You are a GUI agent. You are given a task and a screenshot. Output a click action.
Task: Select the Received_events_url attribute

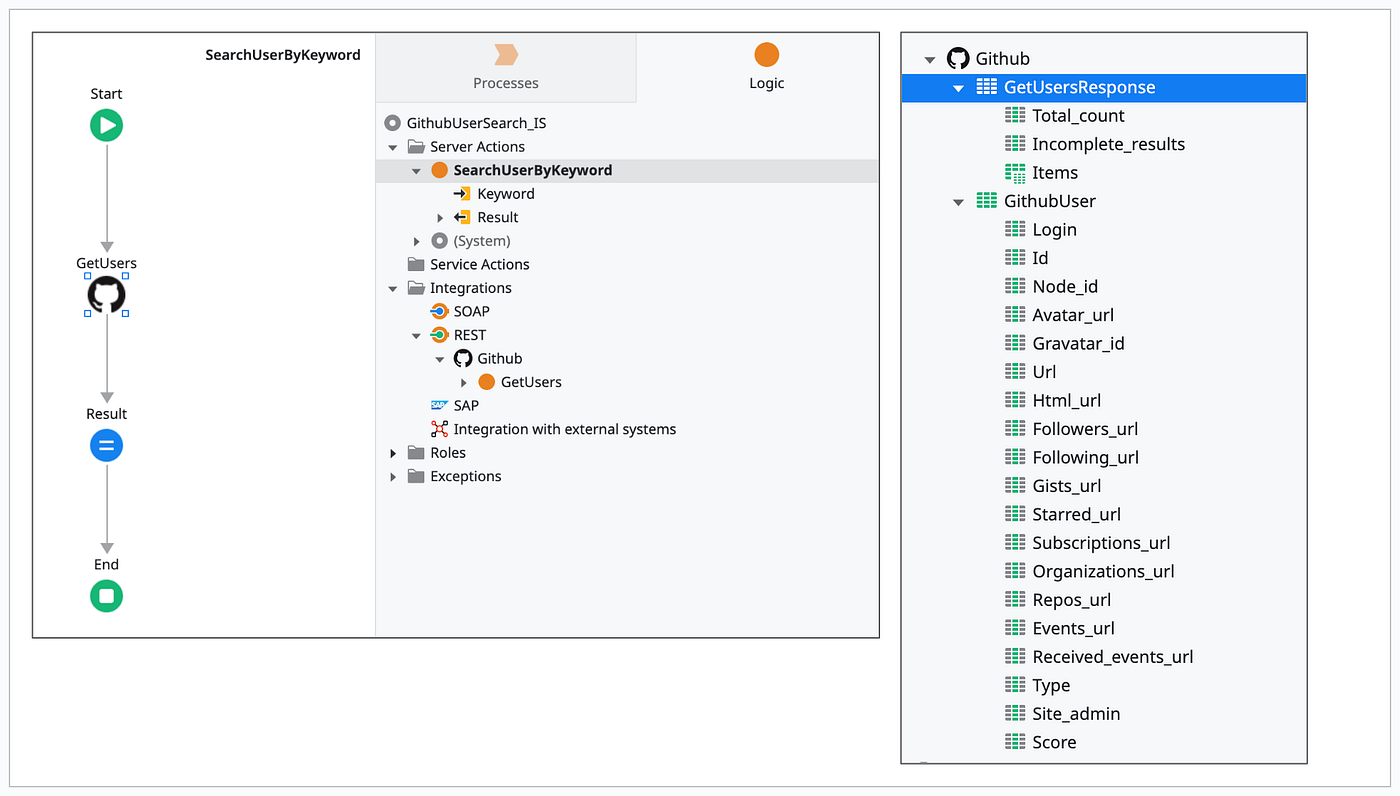[1113, 657]
